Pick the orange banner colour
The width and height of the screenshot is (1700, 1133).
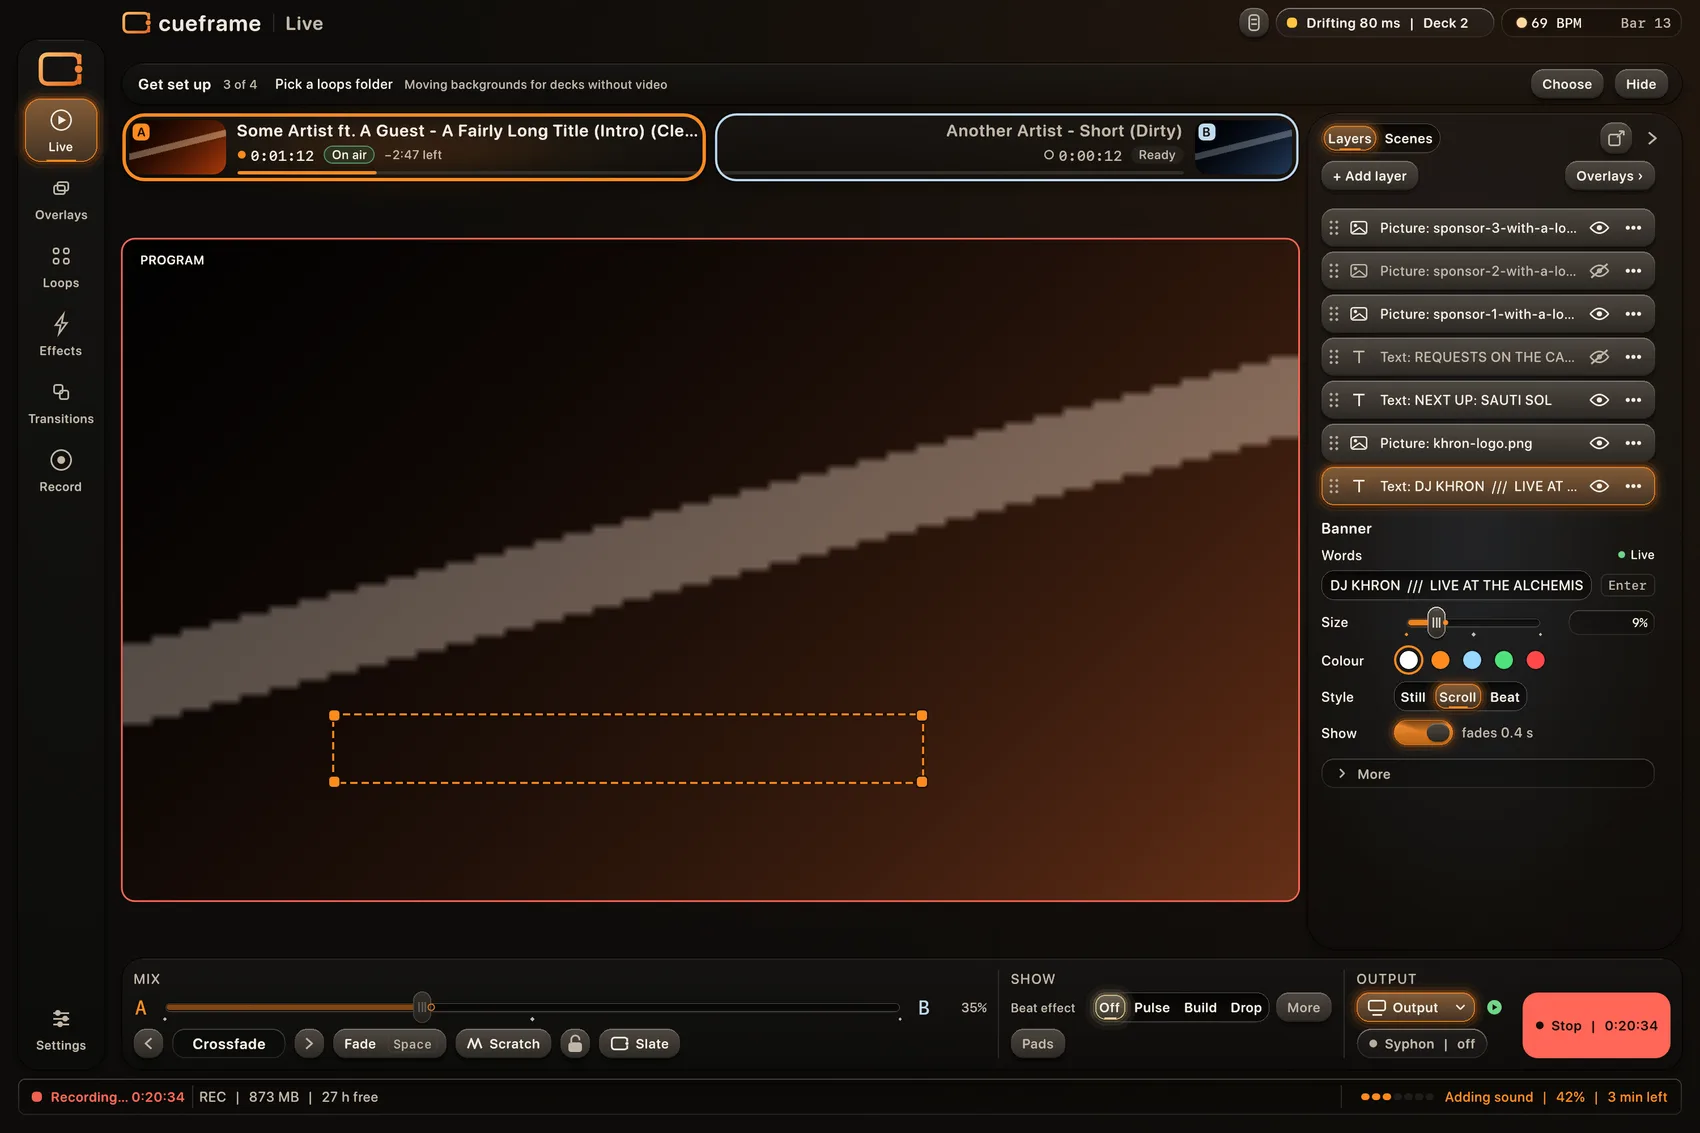pyautogui.click(x=1440, y=660)
